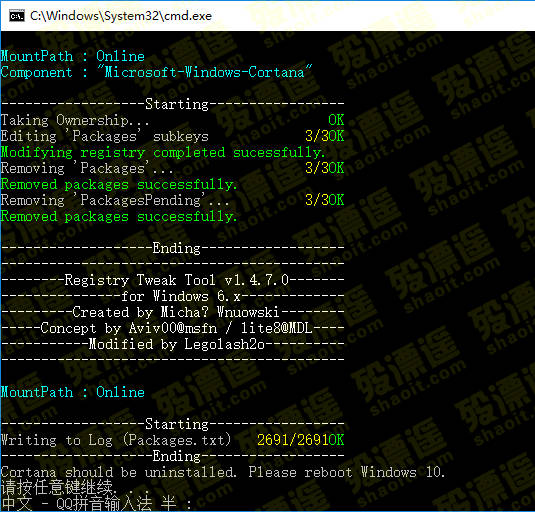The width and height of the screenshot is (535, 512).
Task: Click the 'Microsoft-Windows-Cortana' component line
Action: (156, 72)
